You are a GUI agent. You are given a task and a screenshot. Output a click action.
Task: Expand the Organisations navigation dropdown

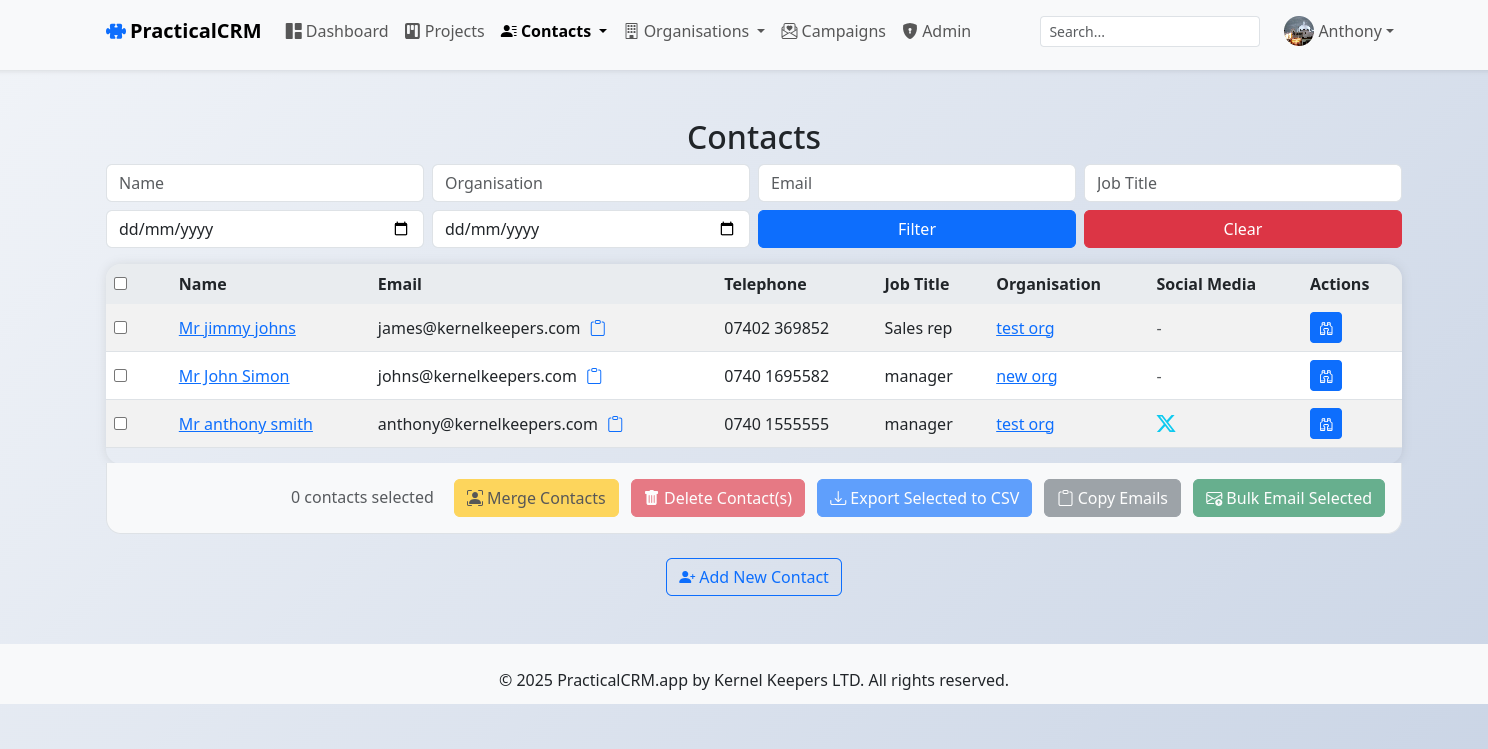pos(695,31)
